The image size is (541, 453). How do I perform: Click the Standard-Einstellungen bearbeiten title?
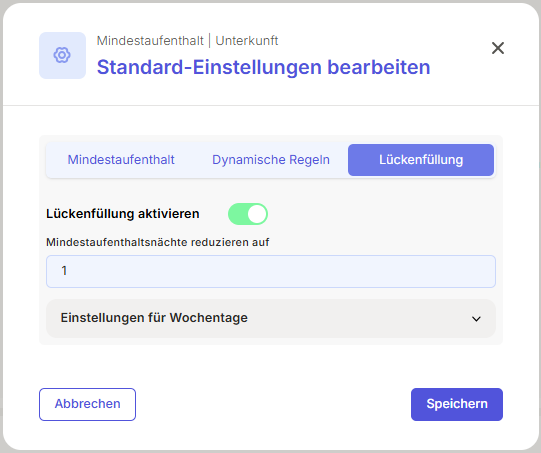pyautogui.click(x=264, y=67)
